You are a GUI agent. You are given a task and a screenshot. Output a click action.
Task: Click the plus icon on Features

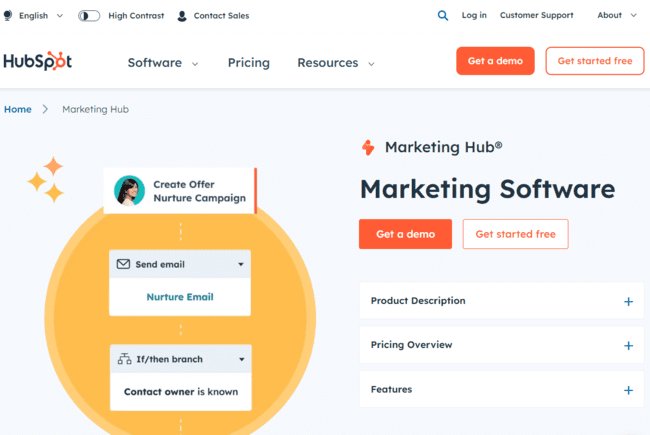pyautogui.click(x=628, y=390)
